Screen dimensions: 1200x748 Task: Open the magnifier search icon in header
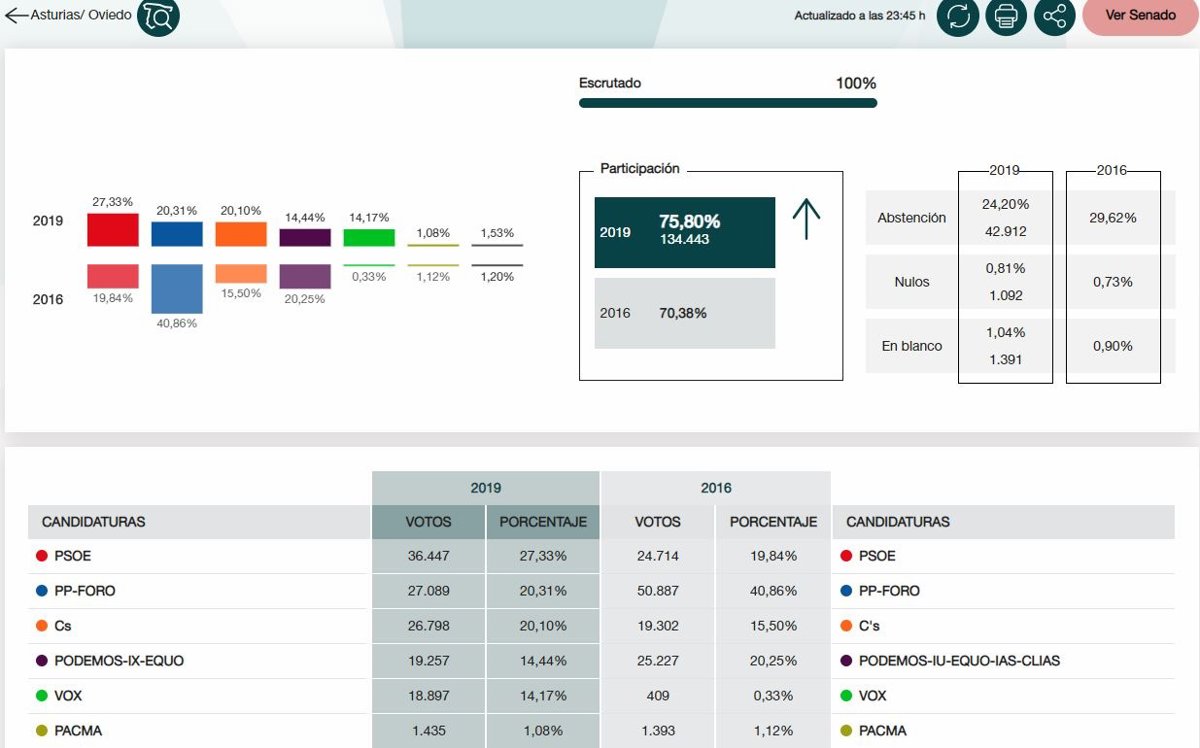point(158,16)
